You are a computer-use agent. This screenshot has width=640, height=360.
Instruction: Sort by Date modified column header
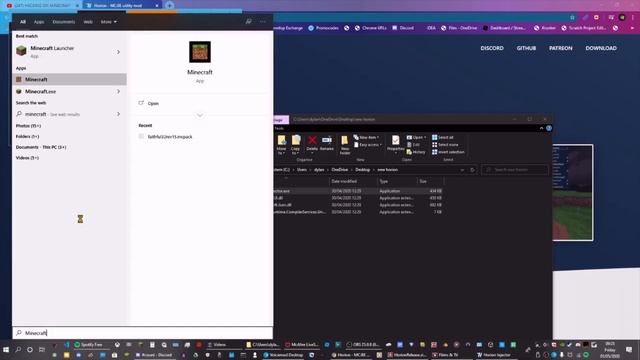tap(353, 181)
